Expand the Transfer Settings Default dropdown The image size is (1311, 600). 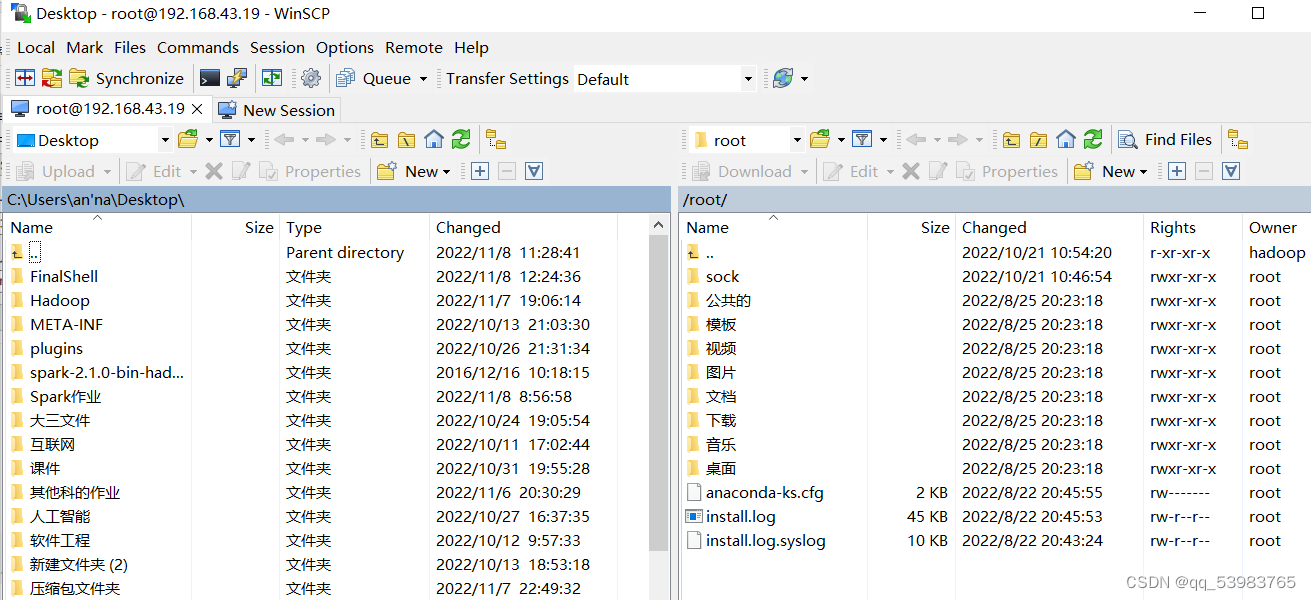(748, 79)
